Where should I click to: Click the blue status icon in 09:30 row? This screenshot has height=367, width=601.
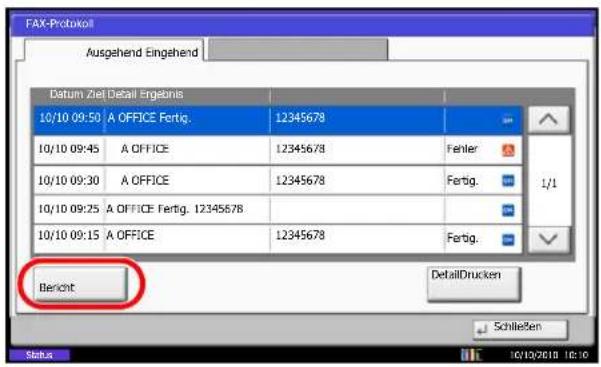(508, 180)
